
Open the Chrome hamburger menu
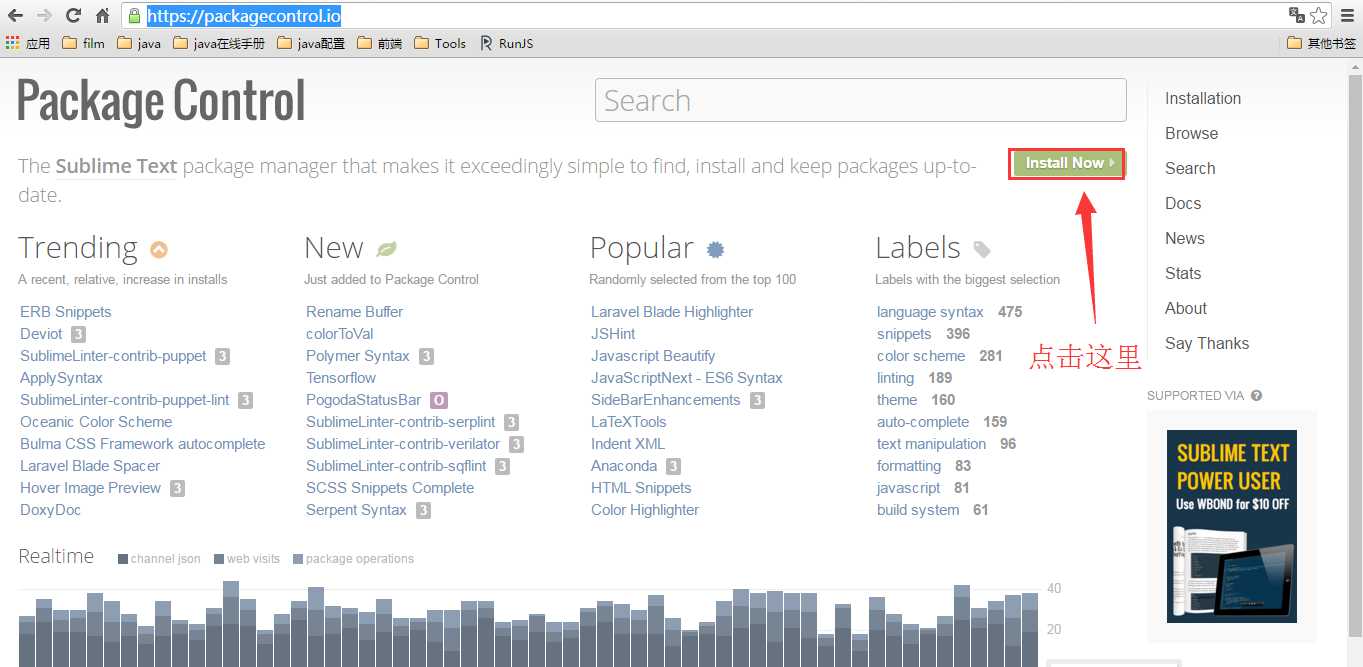click(x=1347, y=15)
